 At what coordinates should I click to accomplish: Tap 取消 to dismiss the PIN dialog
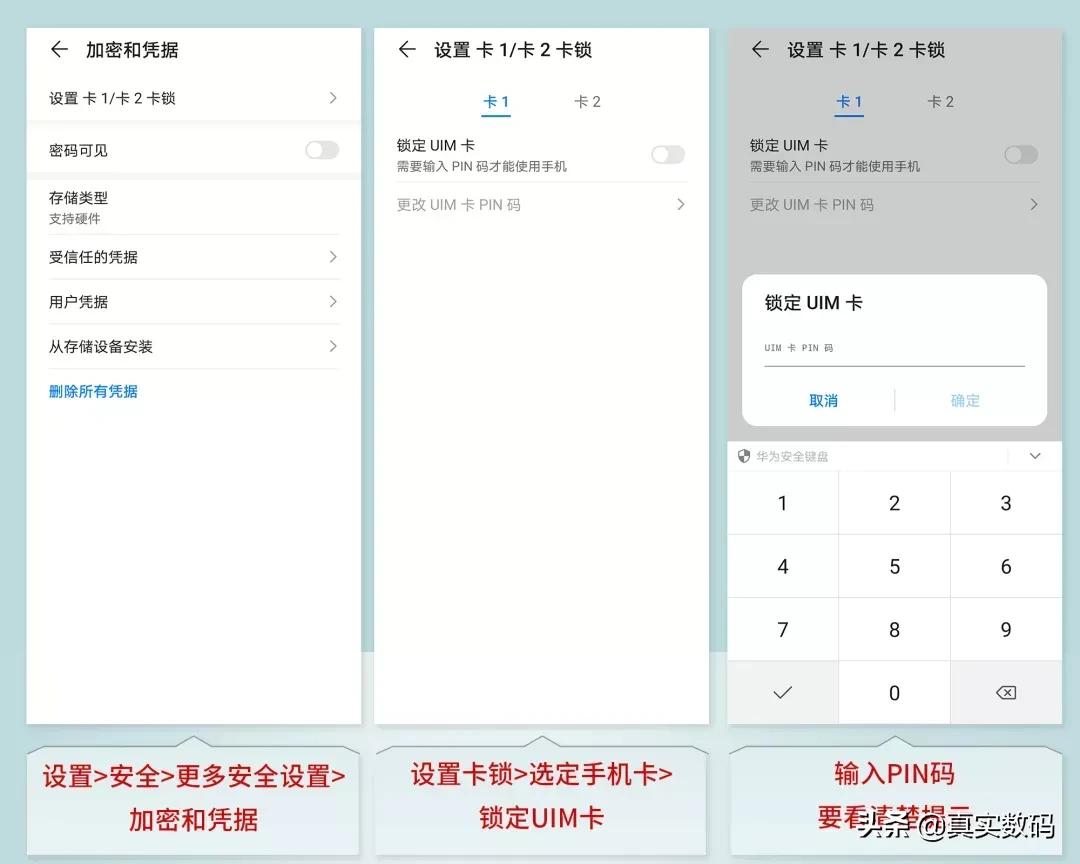(x=822, y=400)
